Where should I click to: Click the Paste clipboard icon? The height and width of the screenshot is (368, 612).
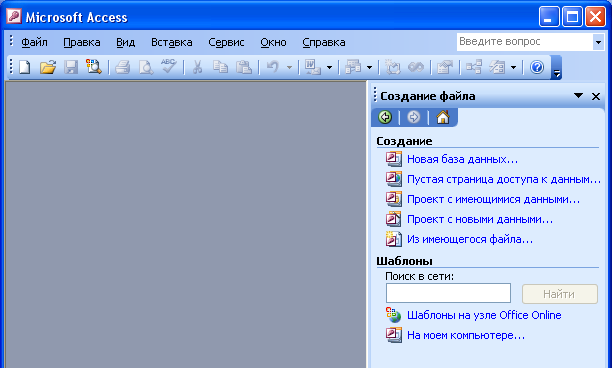244,67
